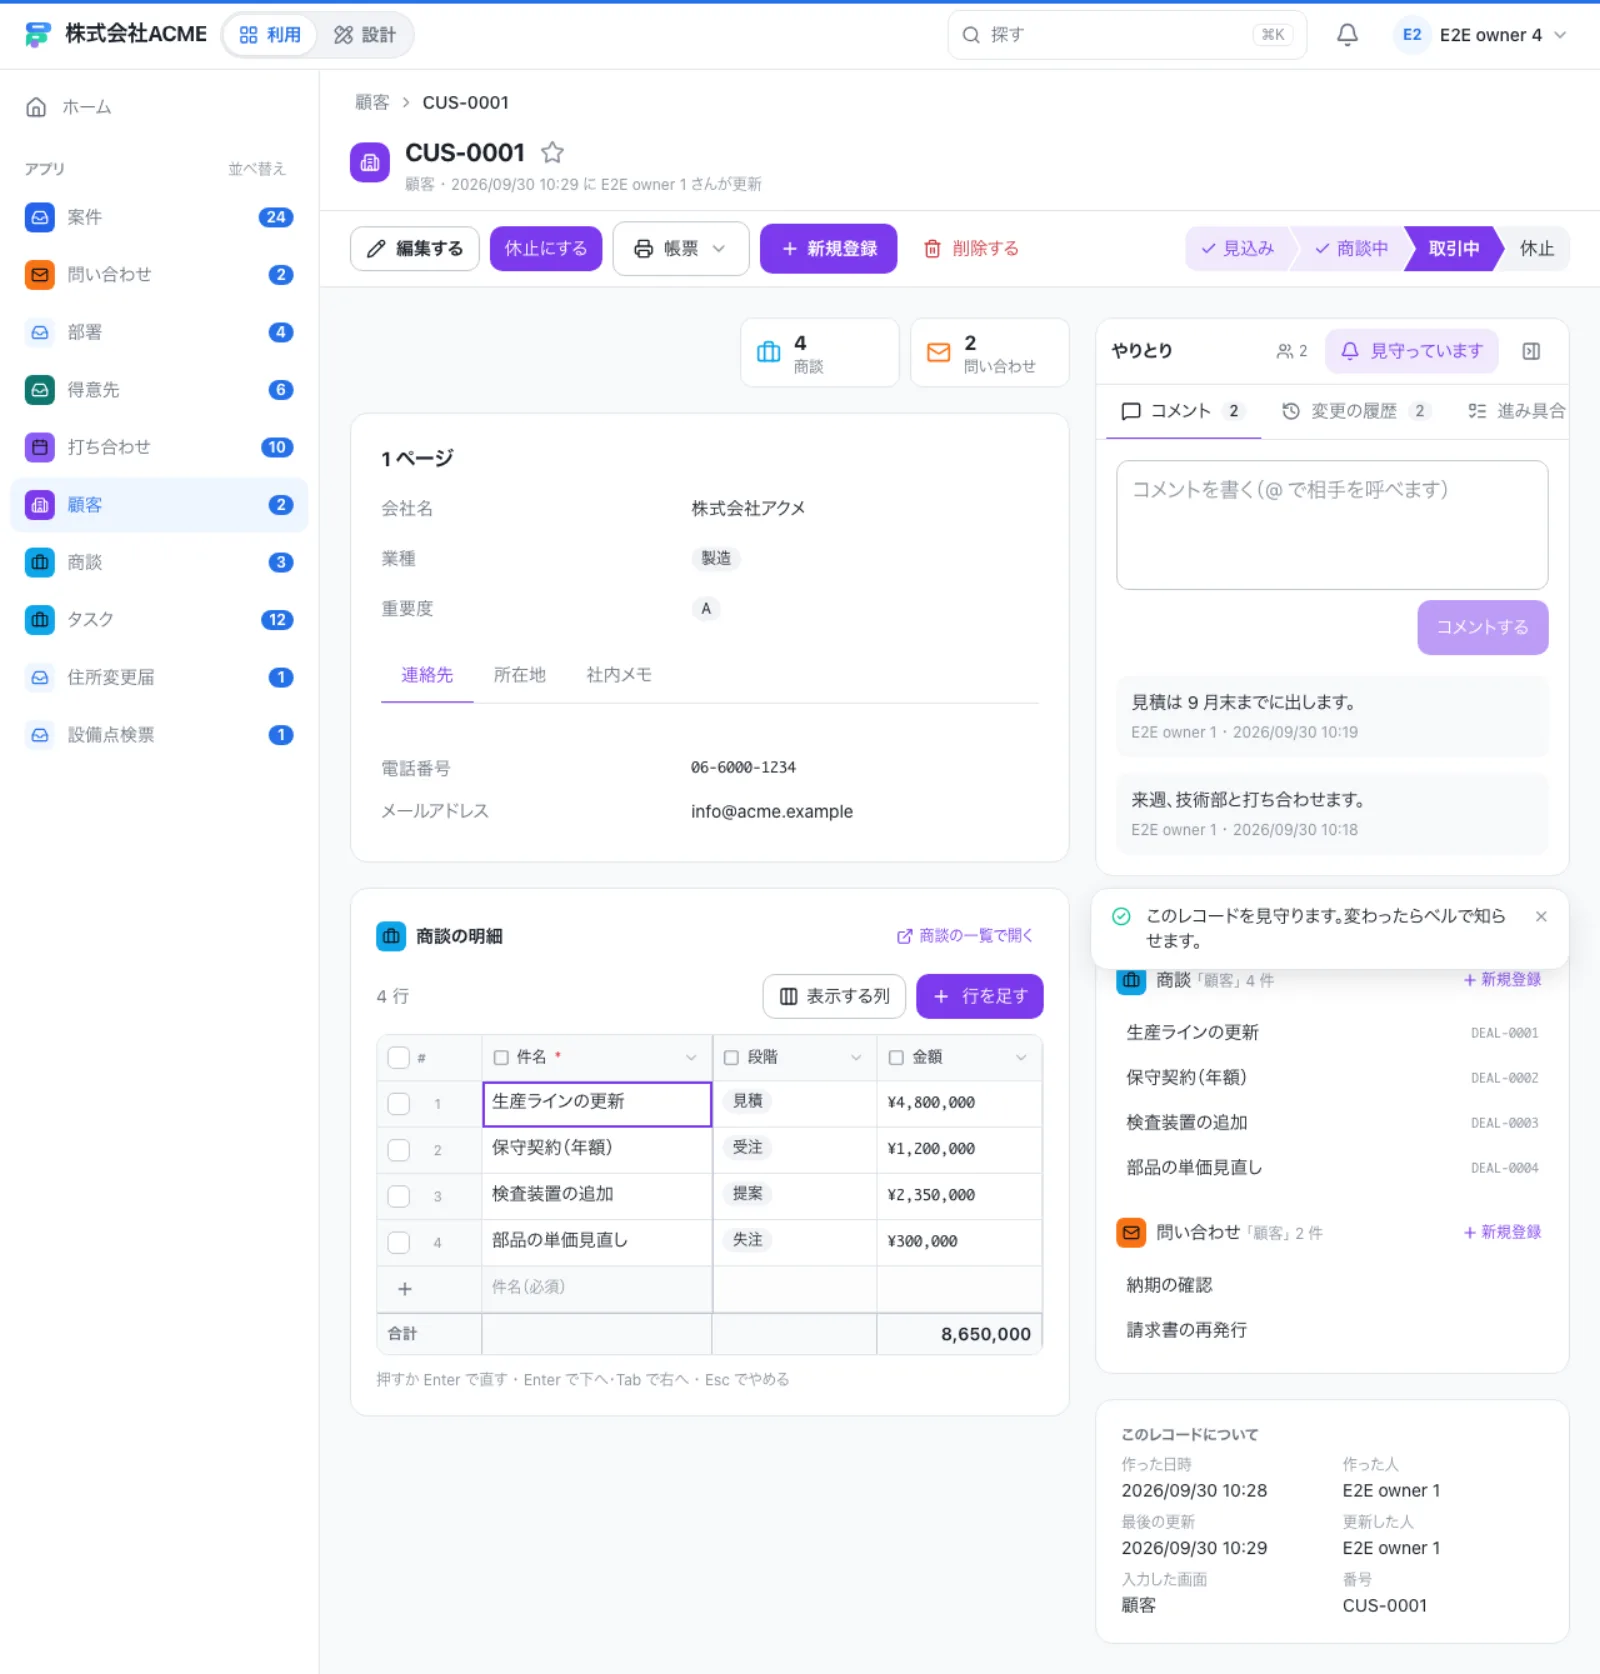Select the 見込み stage in status bar
1600x1674 pixels.
[x=1238, y=249]
